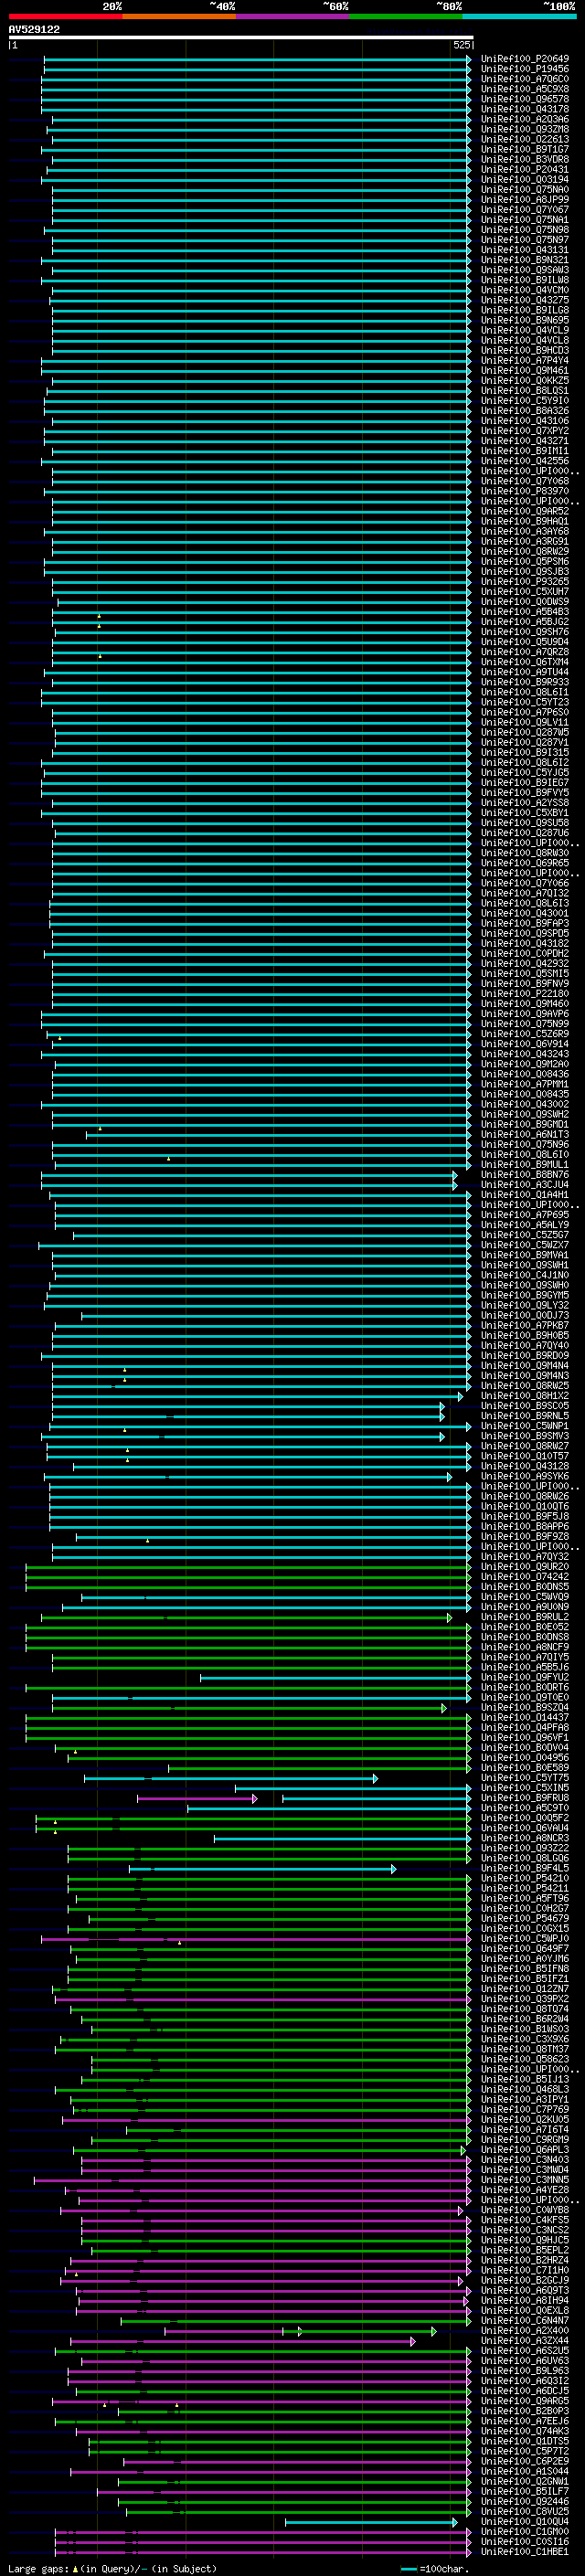Click the 'Large gaps' legend text
The height and width of the screenshot is (2576, 585).
pos(39,2568)
